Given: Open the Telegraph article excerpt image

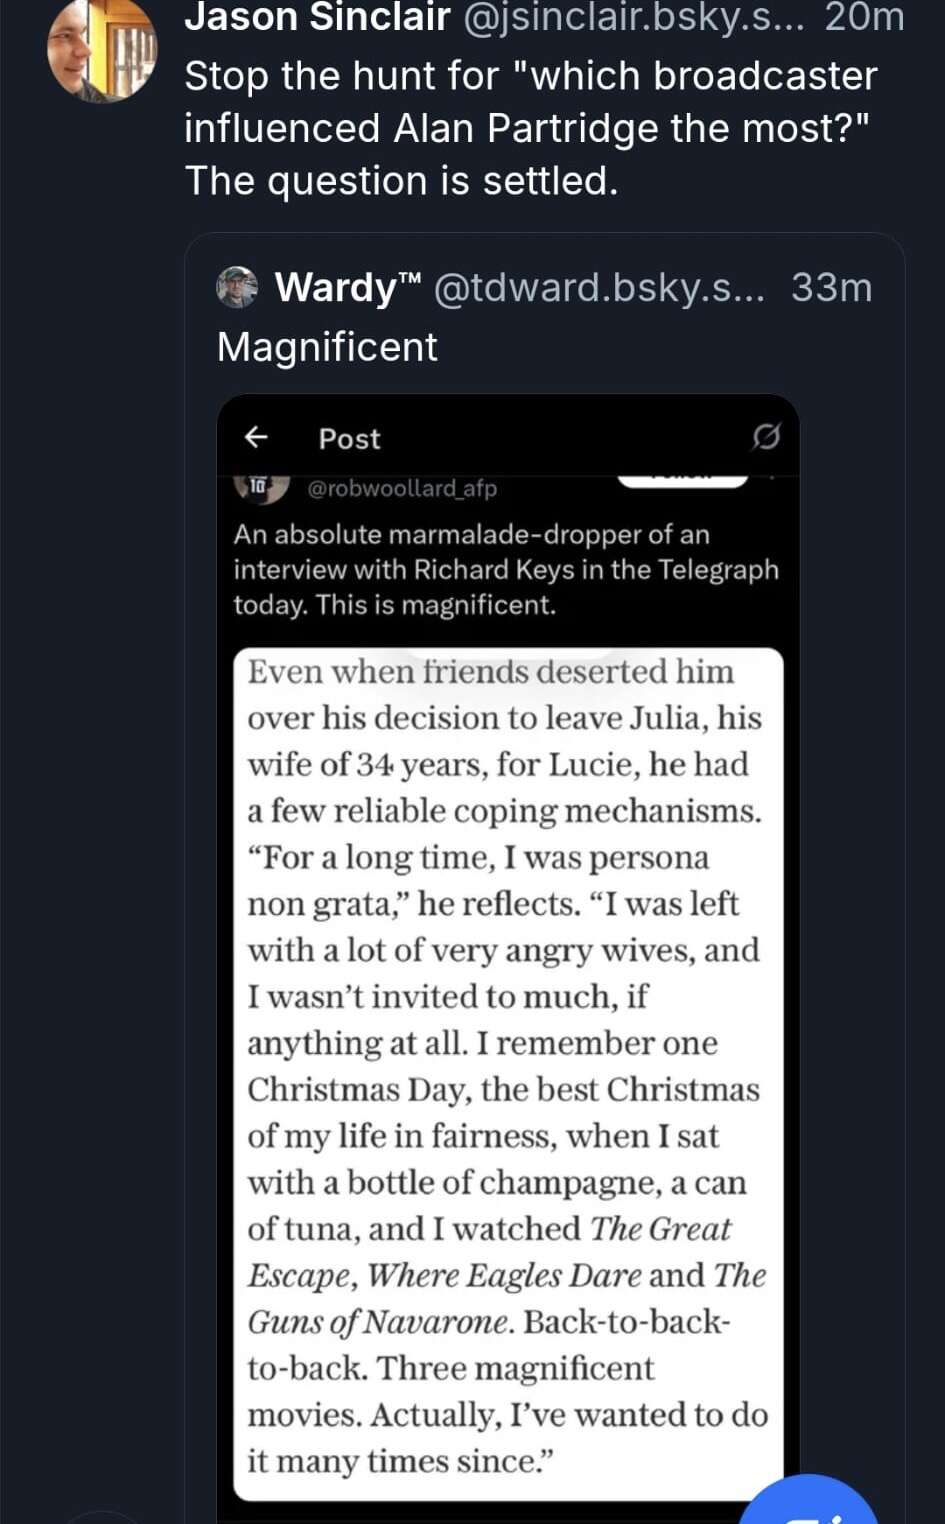Looking at the screenshot, I should click(x=508, y=1074).
